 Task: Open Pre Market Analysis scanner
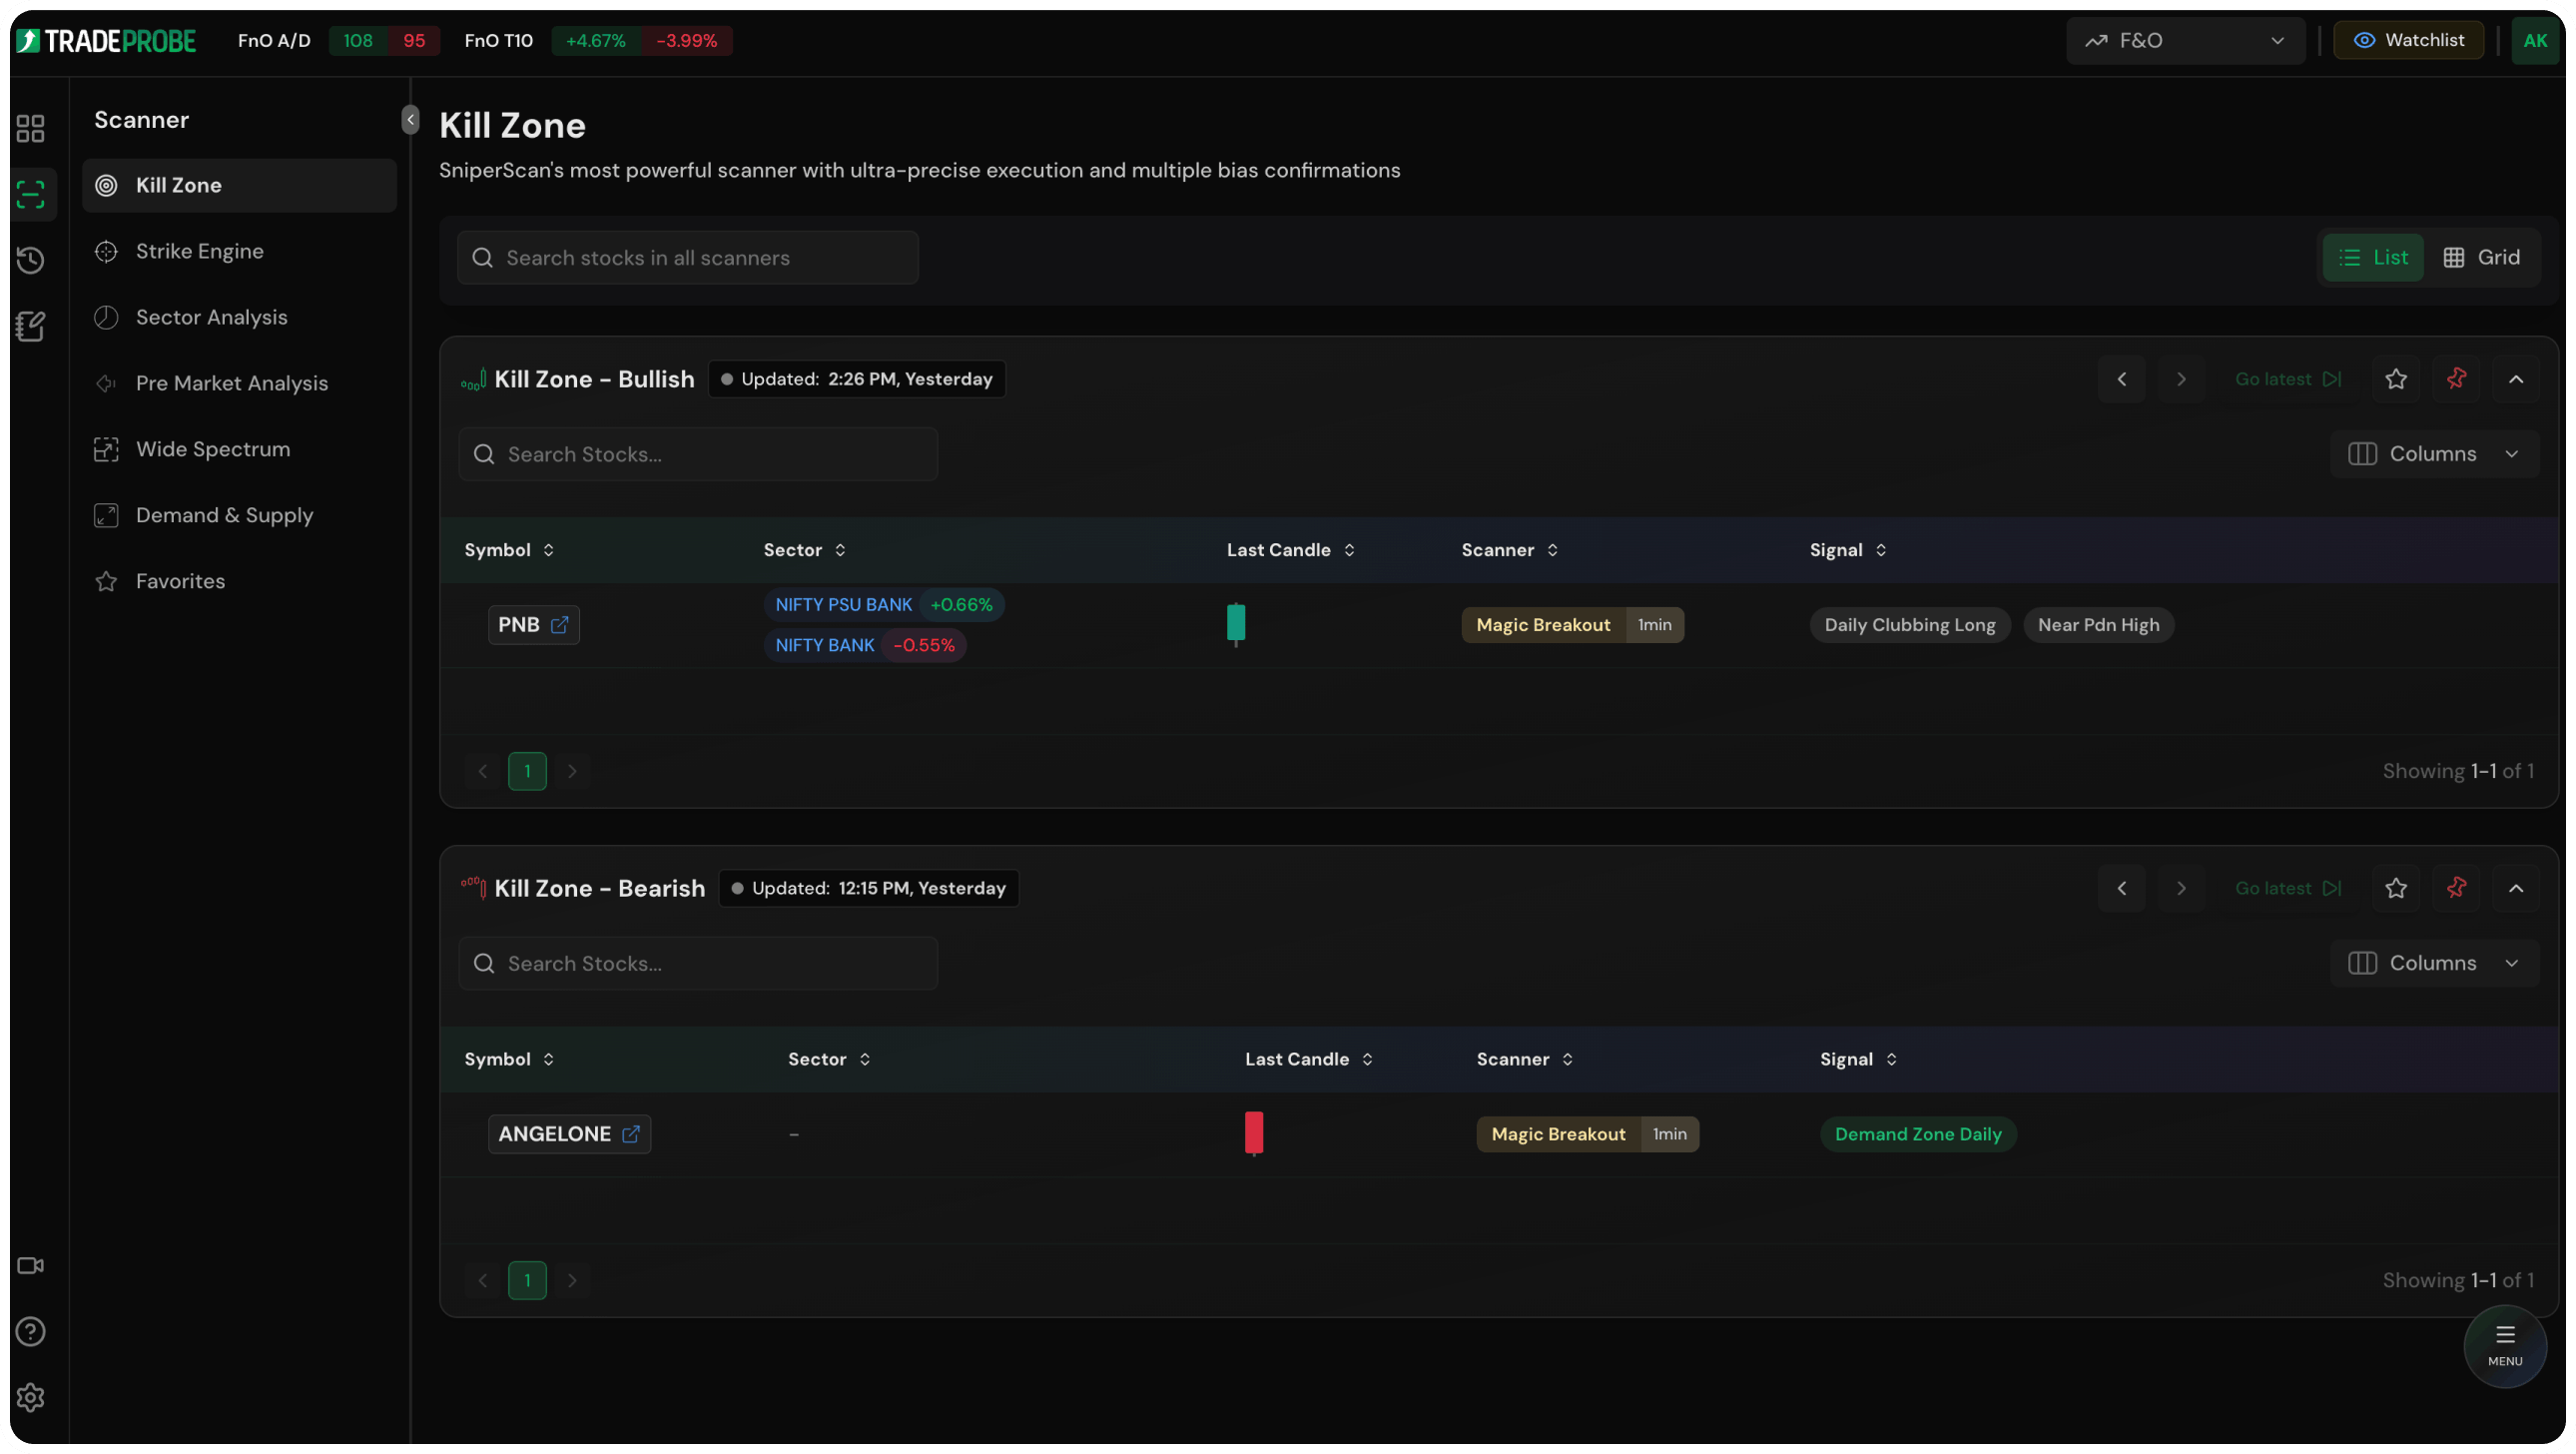click(239, 383)
